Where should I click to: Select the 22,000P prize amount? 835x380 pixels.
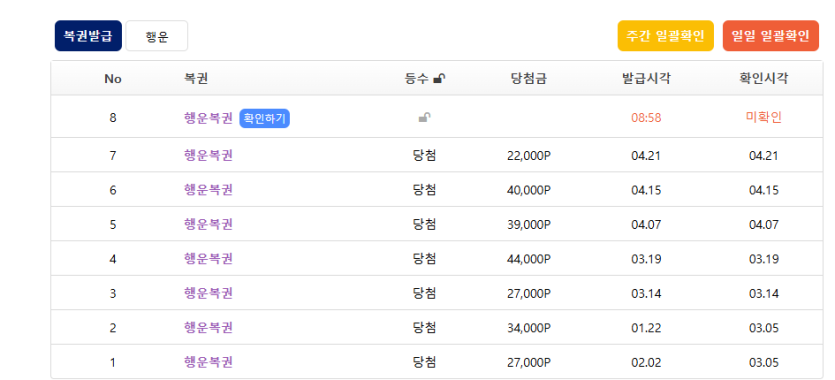(x=529, y=156)
